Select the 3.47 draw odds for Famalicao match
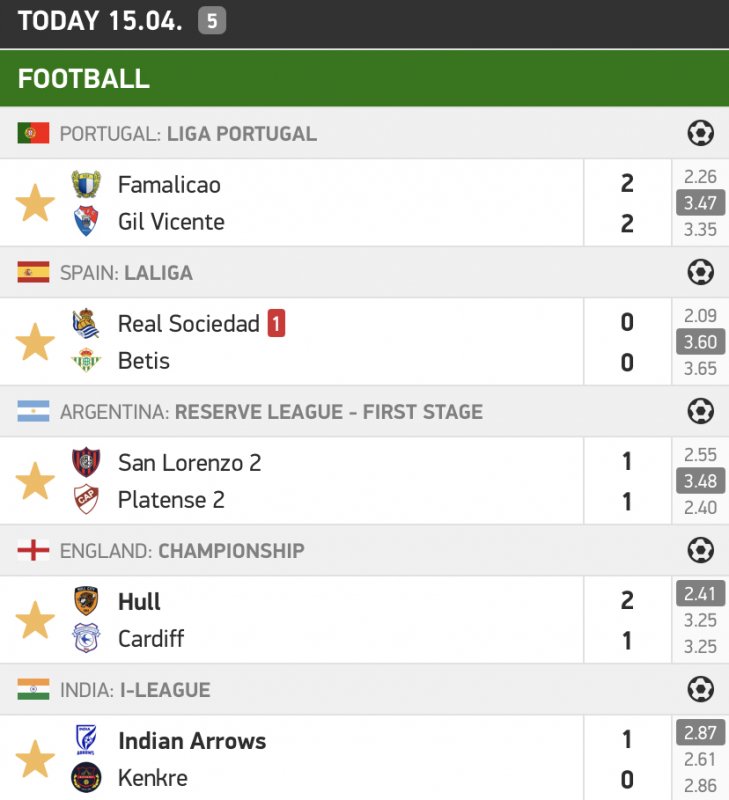 coord(700,203)
